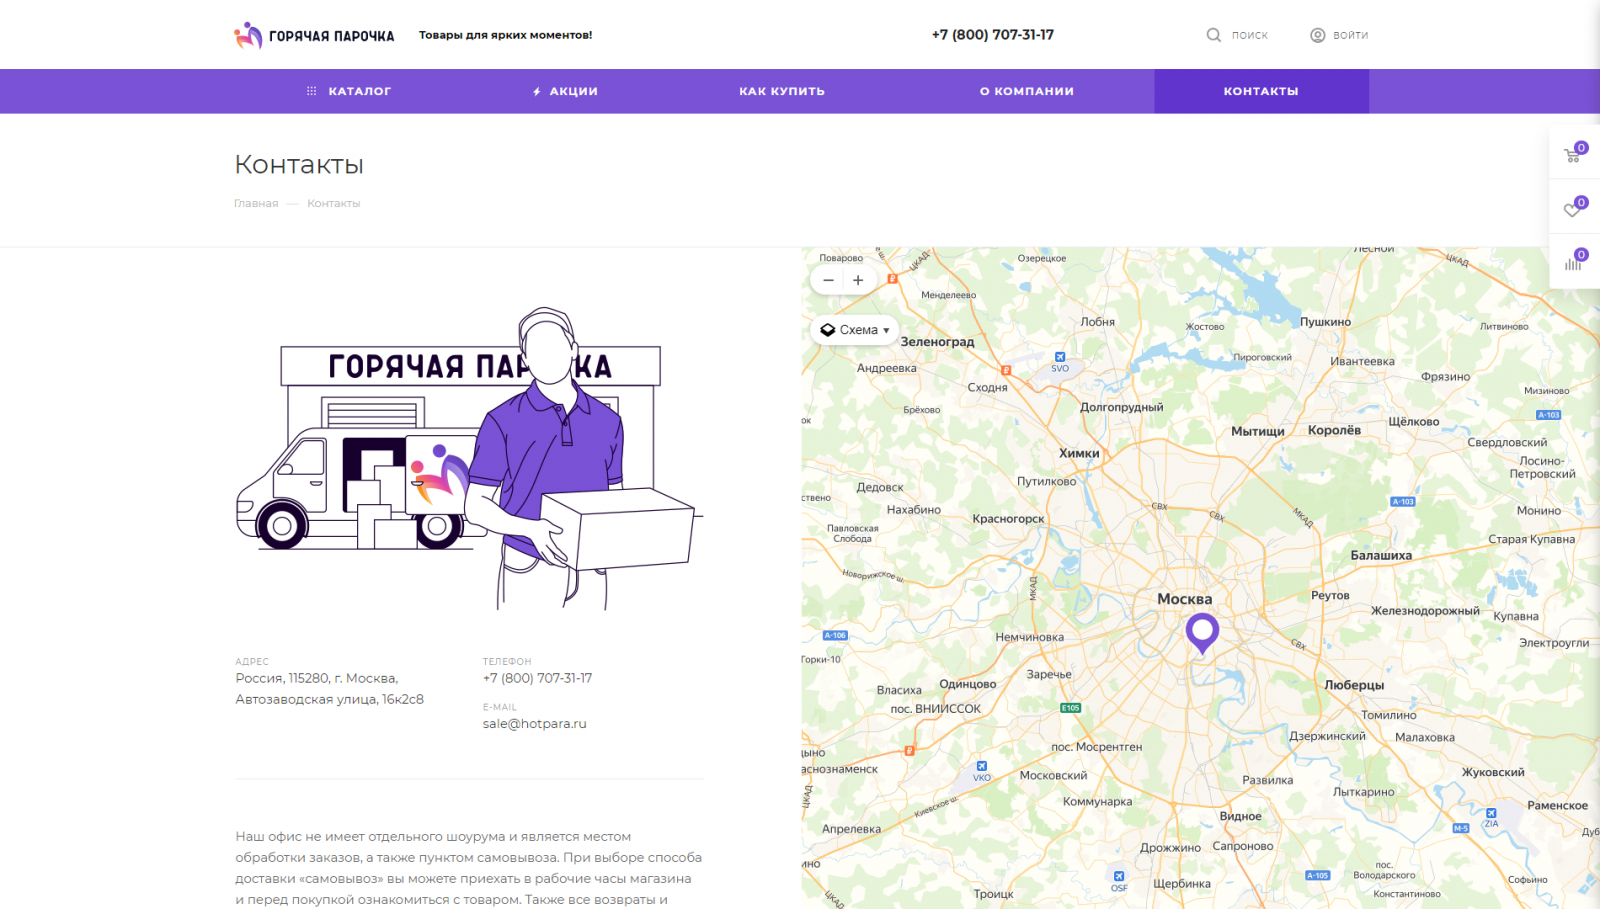1600x909 pixels.
Task: Click the Поиск search link
Action: (1250, 35)
